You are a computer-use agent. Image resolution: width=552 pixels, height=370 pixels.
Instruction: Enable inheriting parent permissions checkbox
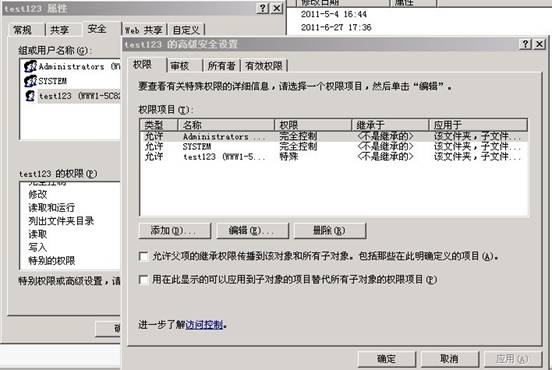click(143, 256)
